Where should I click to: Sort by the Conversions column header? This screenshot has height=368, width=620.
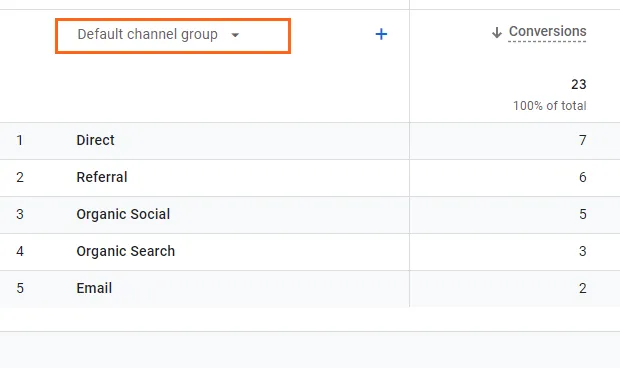coord(547,31)
